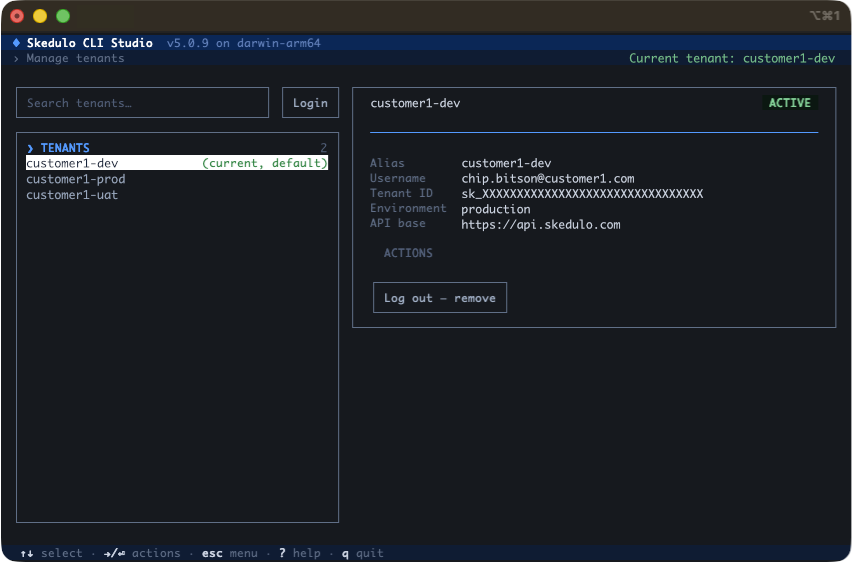Click the green zoom window button
Image resolution: width=853 pixels, height=563 pixels.
tap(63, 16)
